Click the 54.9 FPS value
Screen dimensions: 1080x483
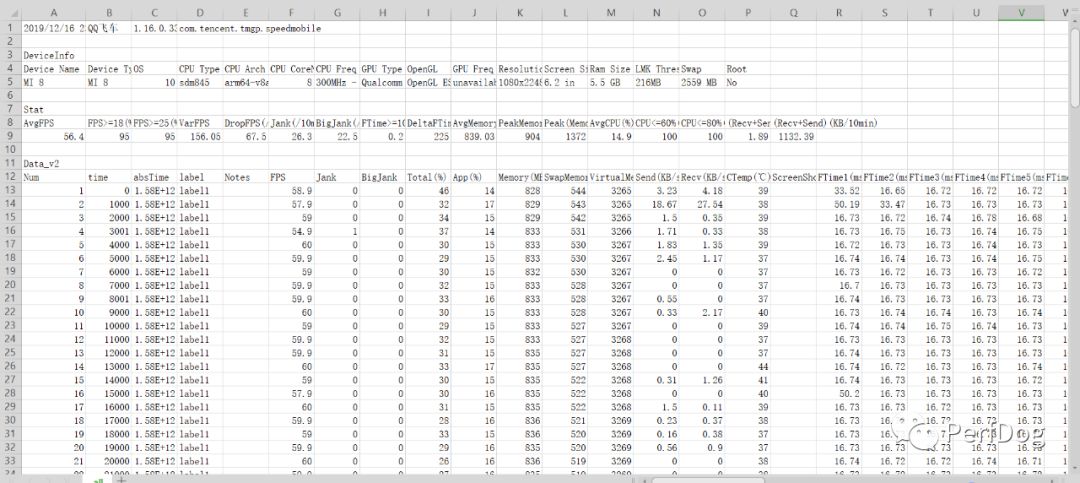pos(291,230)
